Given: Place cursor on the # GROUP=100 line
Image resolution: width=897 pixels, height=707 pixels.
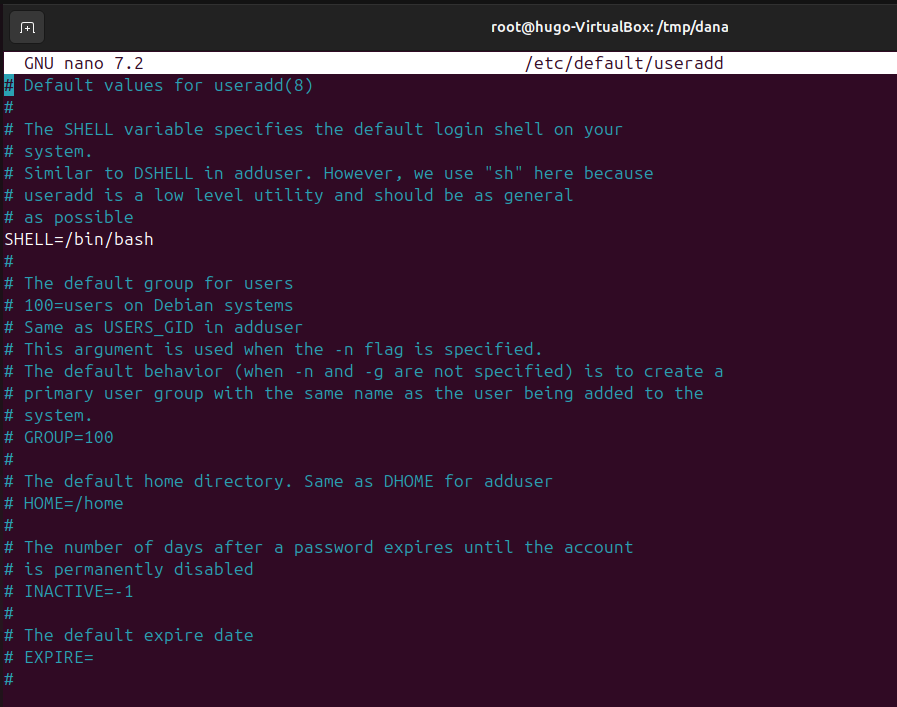Looking at the screenshot, I should [68, 437].
